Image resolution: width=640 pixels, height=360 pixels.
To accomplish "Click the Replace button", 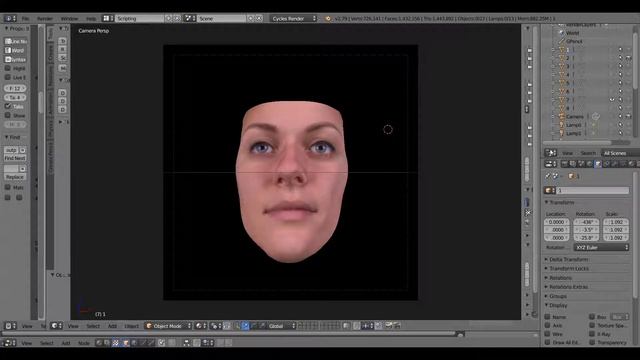I will (15, 177).
